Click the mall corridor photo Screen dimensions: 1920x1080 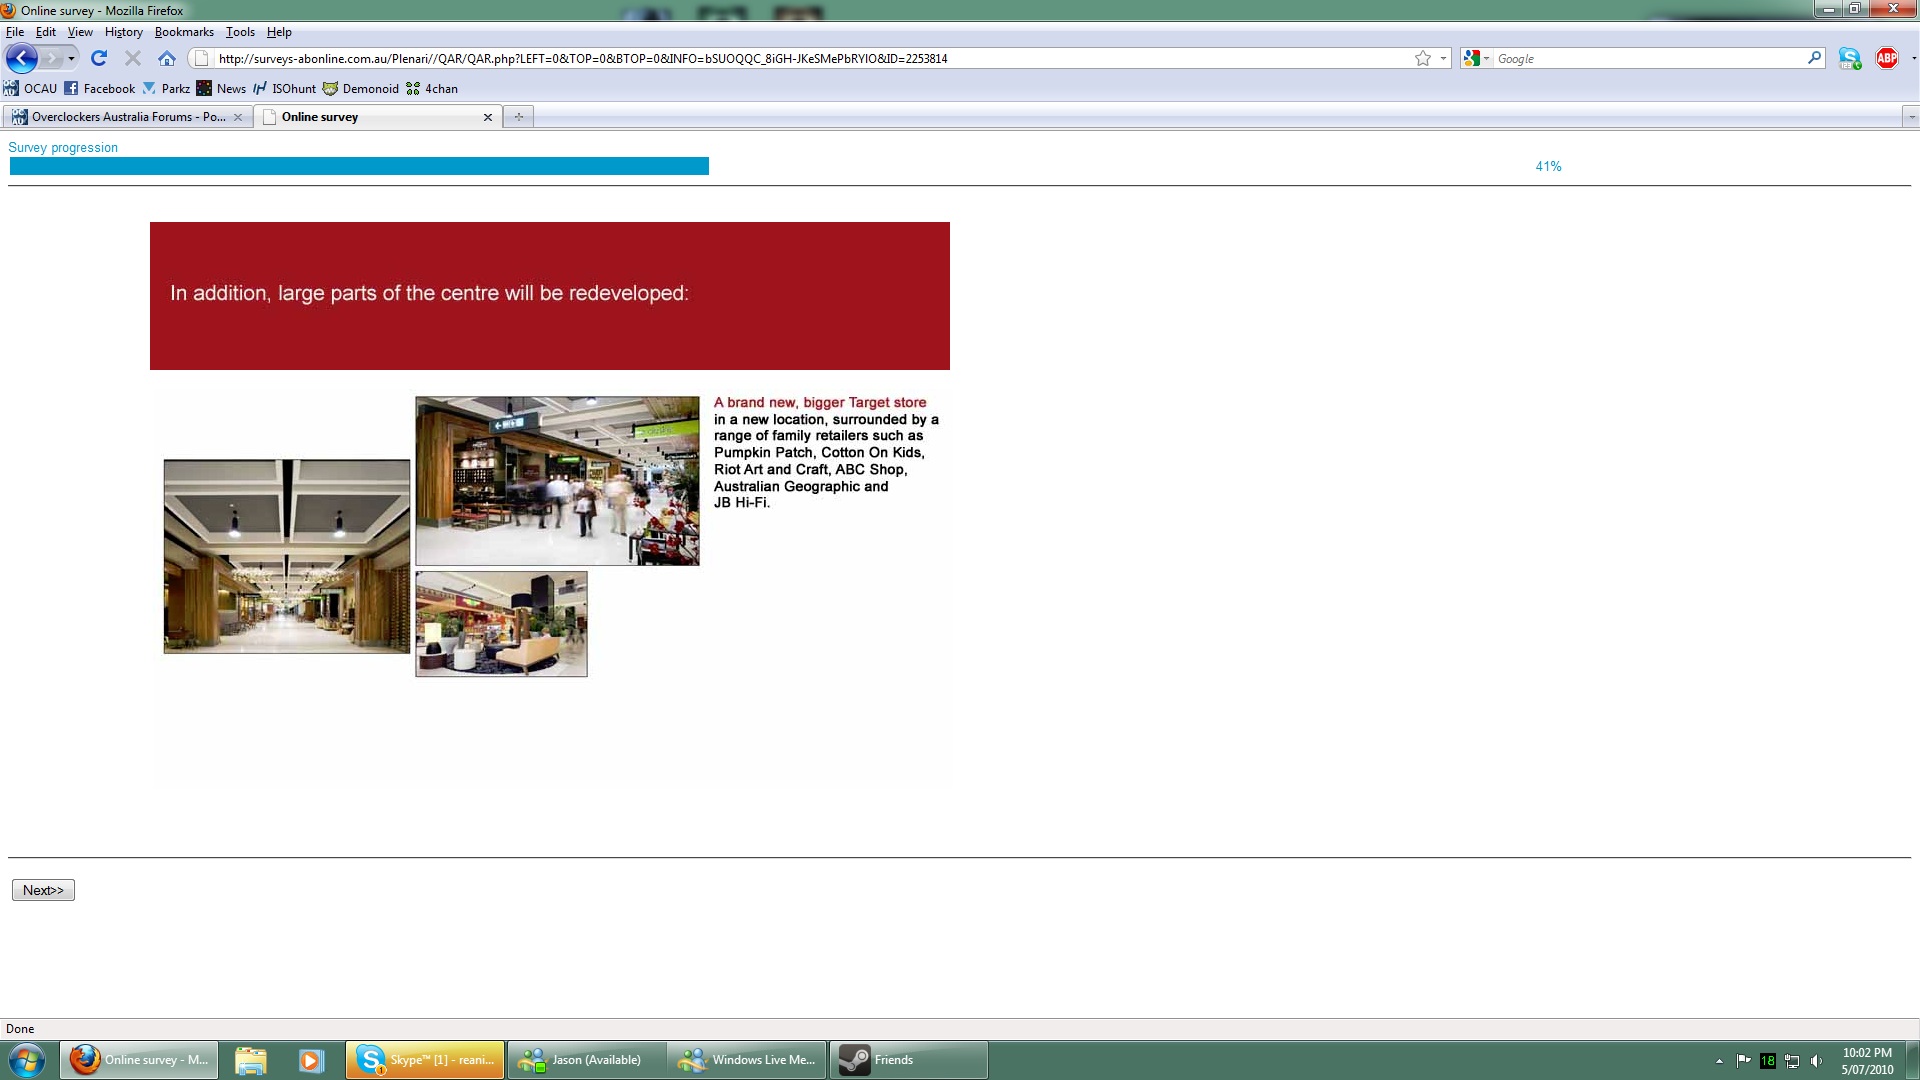[x=287, y=556]
